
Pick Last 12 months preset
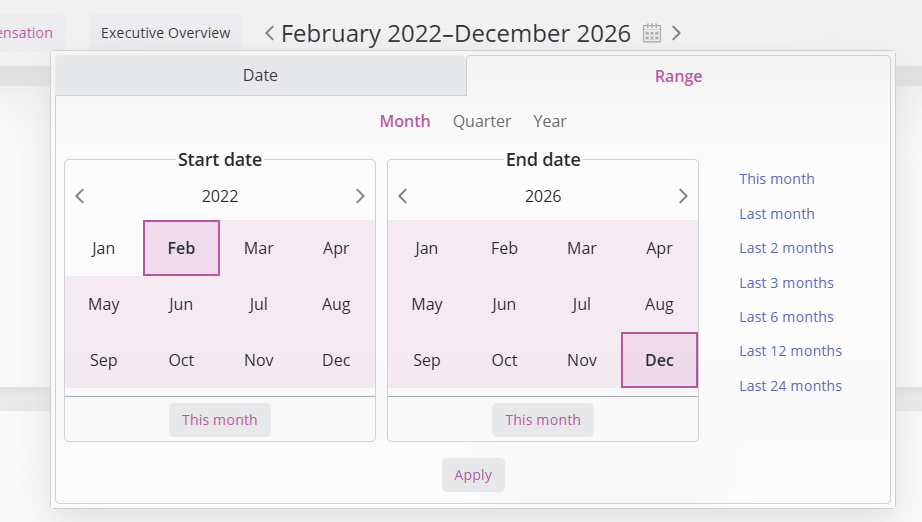[790, 351]
